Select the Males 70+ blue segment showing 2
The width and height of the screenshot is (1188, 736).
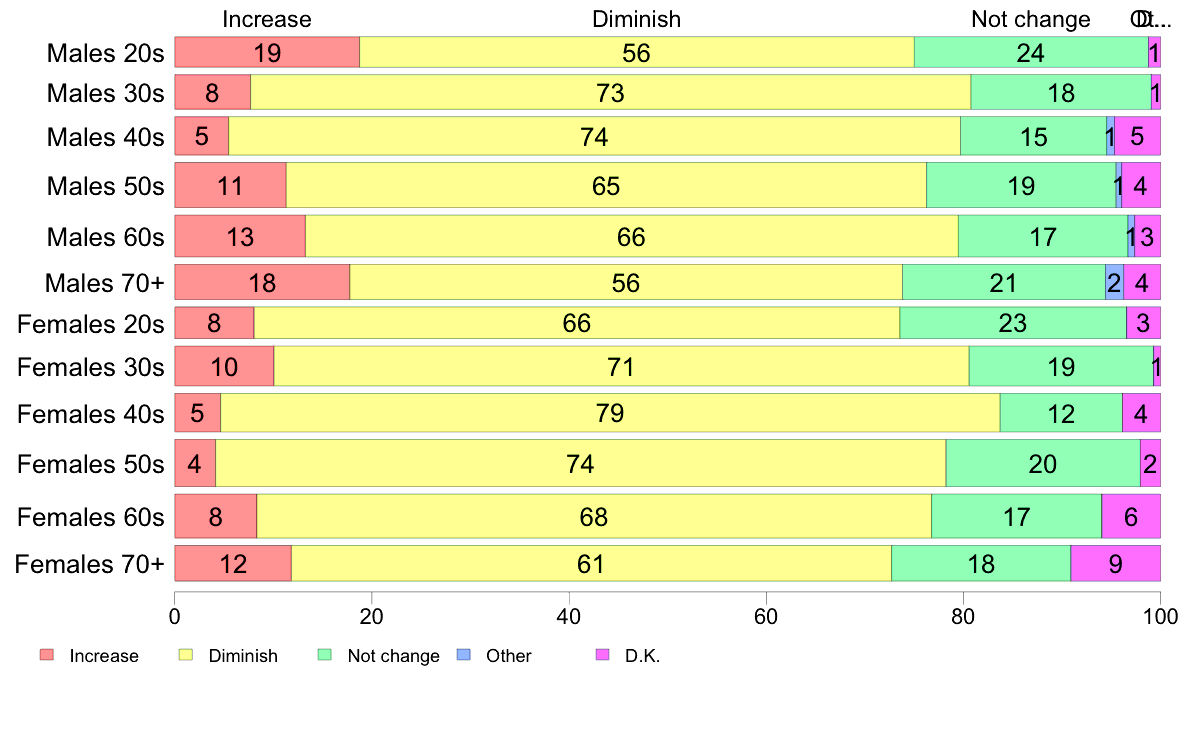coord(1114,283)
